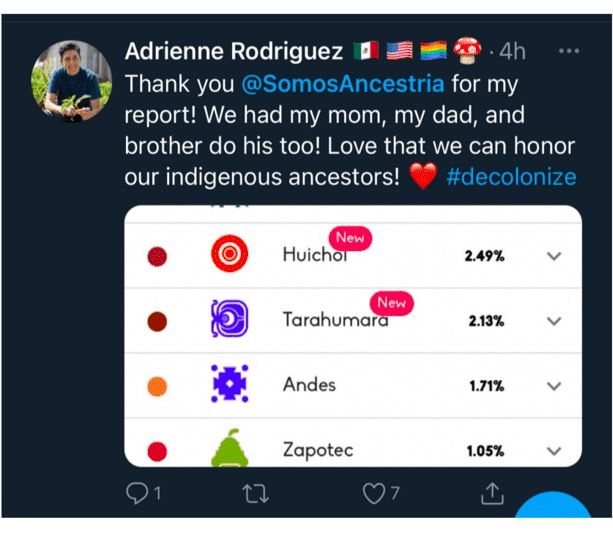
Task: Open the reply comment icon
Action: click(137, 493)
